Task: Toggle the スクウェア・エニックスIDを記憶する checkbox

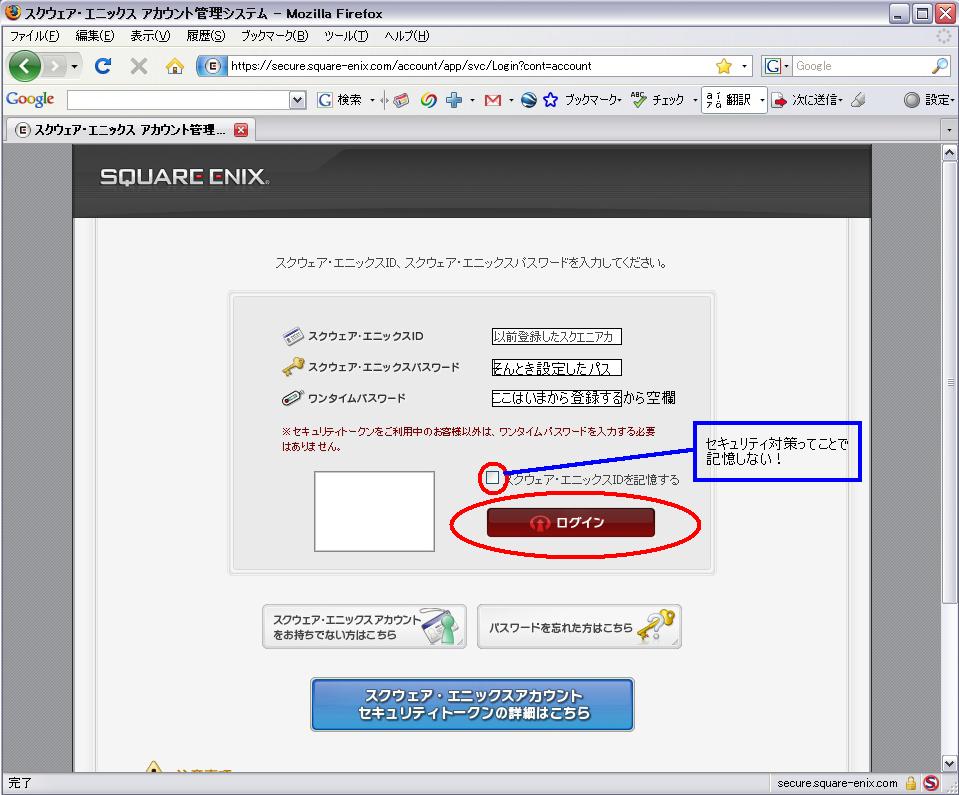Action: 492,478
